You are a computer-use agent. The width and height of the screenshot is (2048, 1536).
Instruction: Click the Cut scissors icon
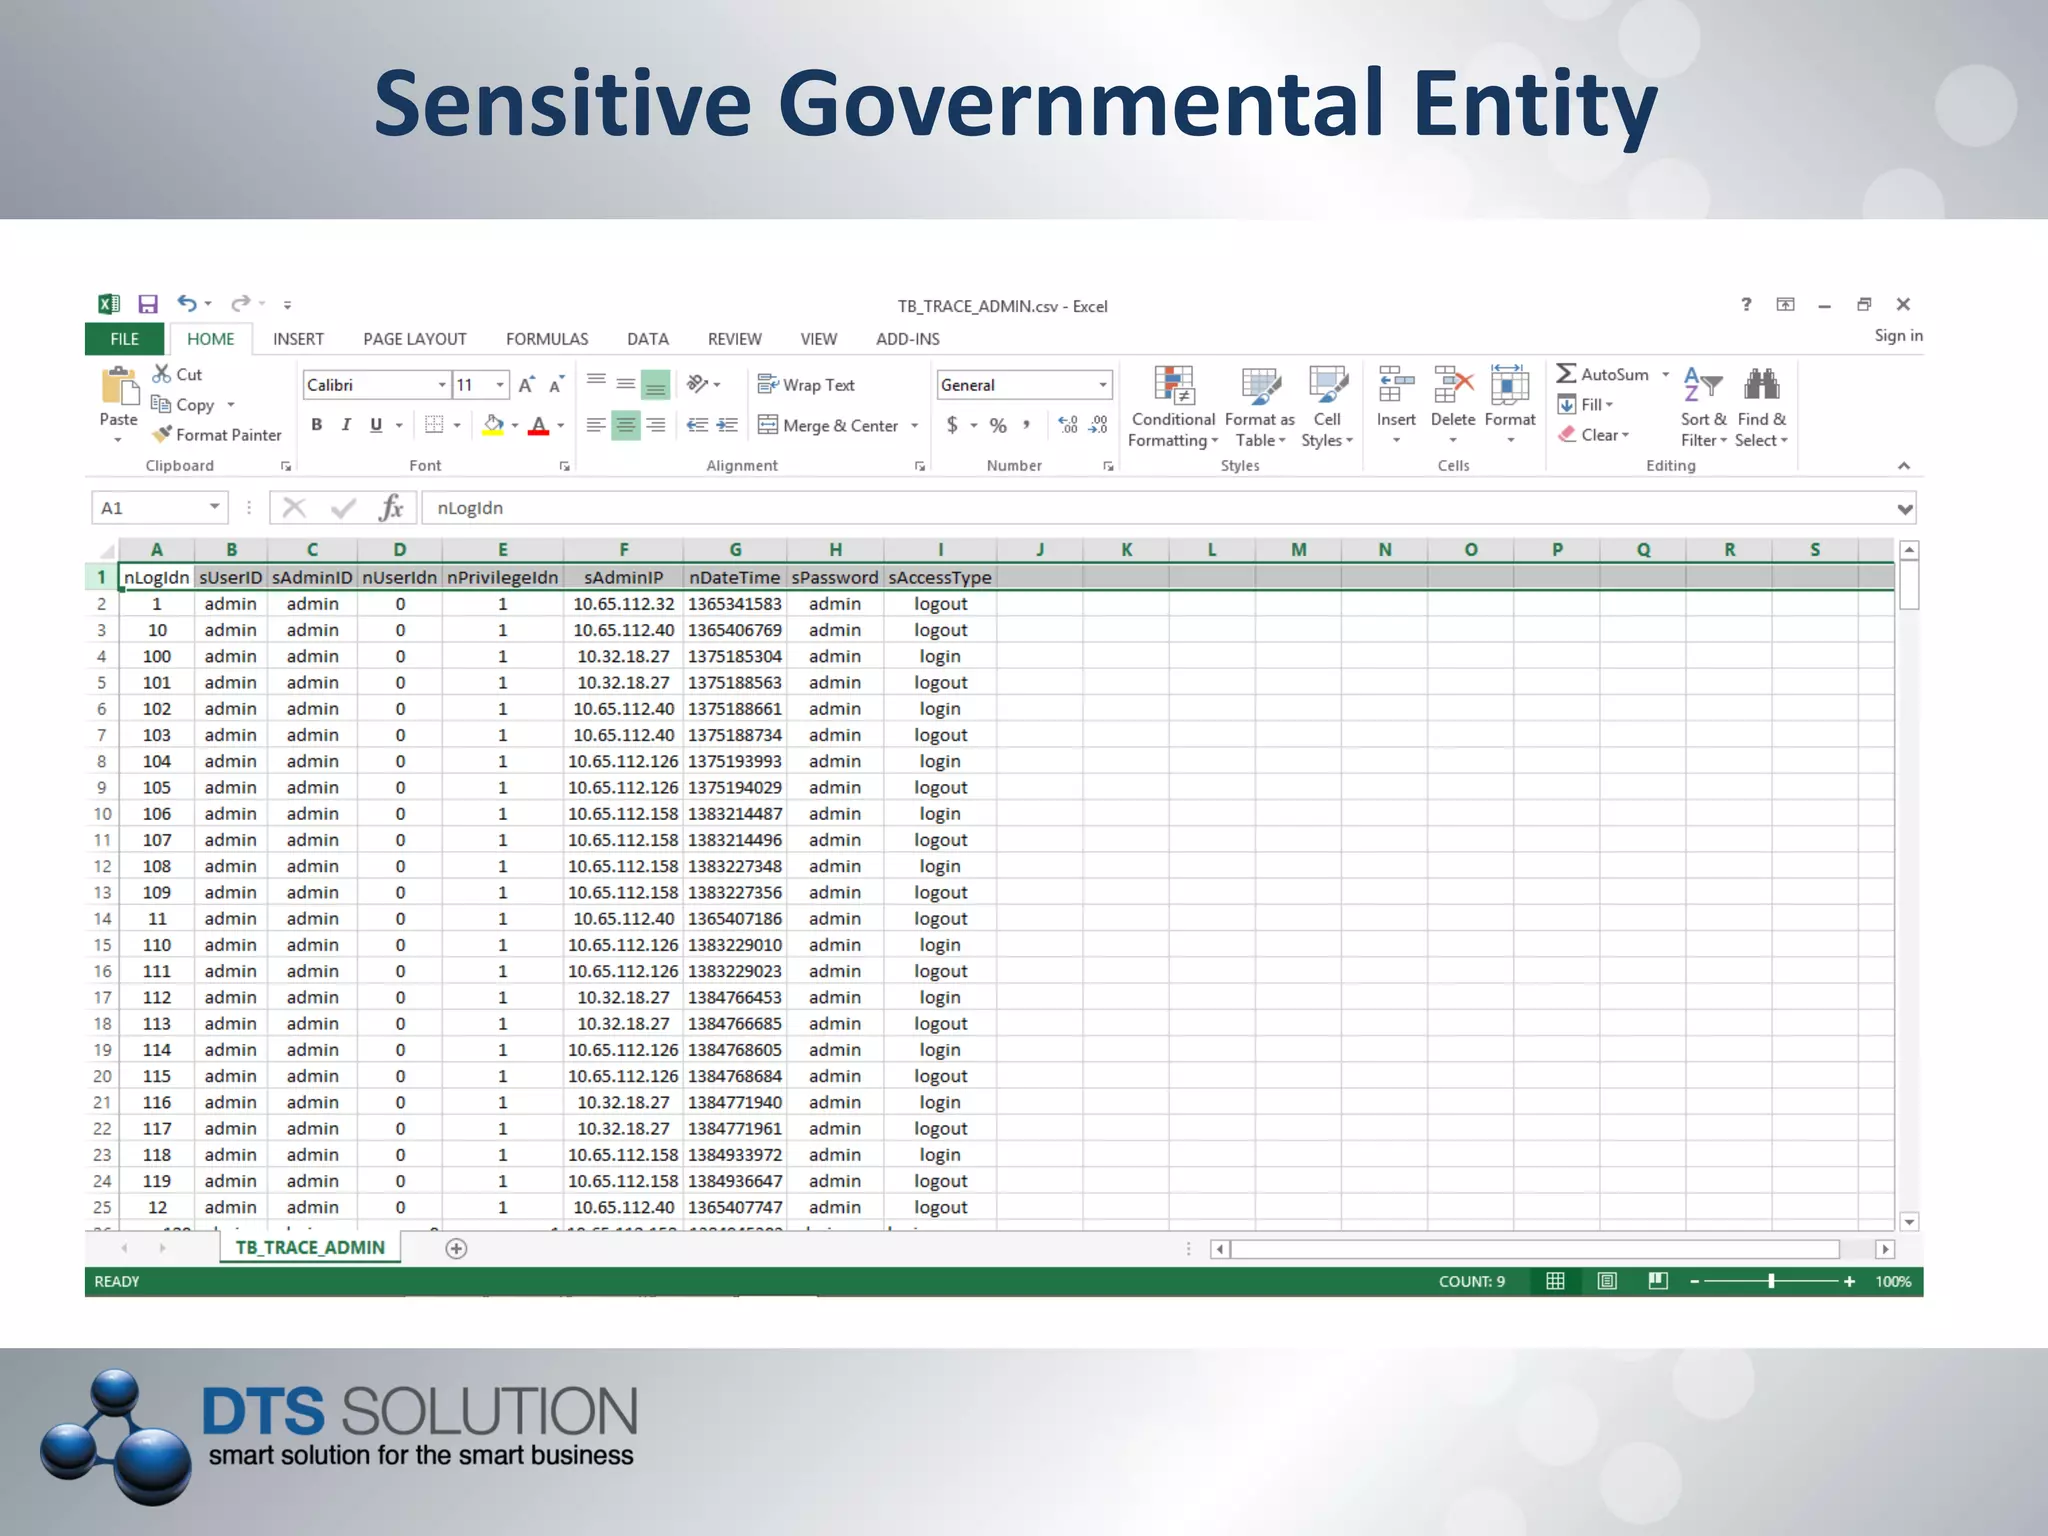162,374
